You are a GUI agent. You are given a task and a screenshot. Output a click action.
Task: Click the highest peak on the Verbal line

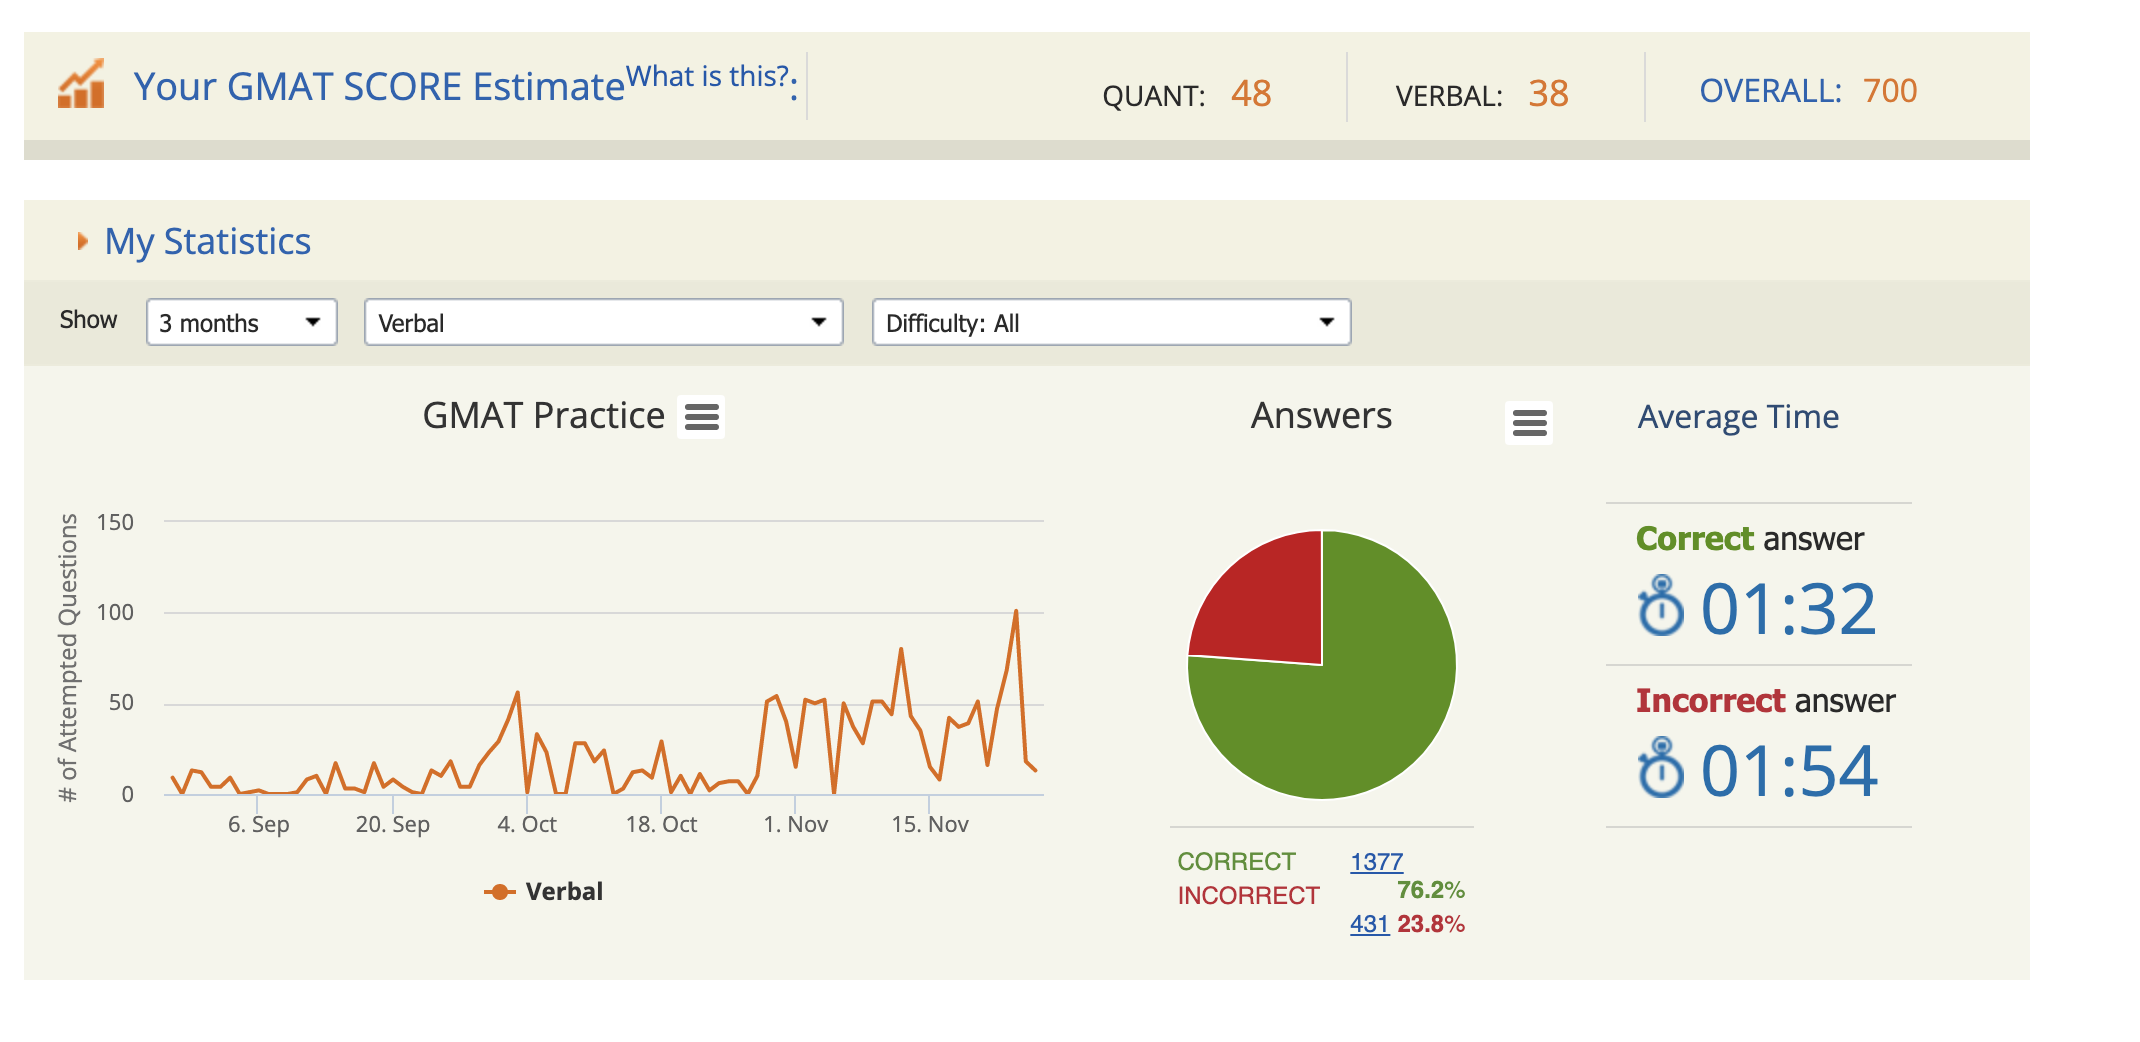tap(1016, 611)
